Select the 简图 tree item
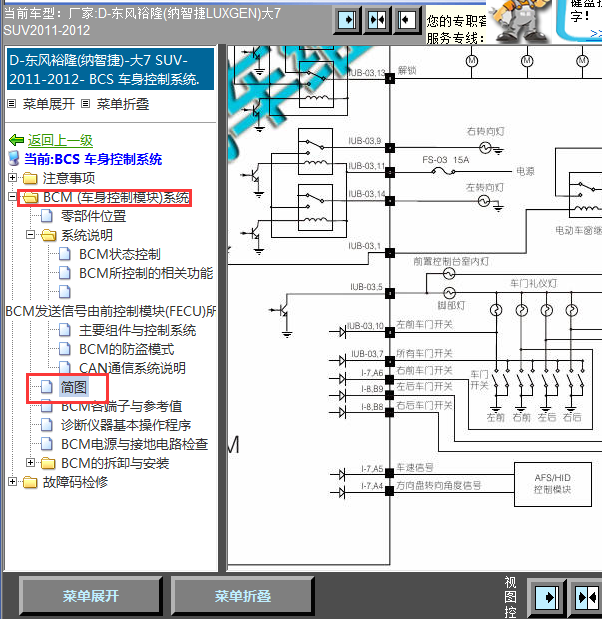The image size is (602, 619). [x=73, y=387]
